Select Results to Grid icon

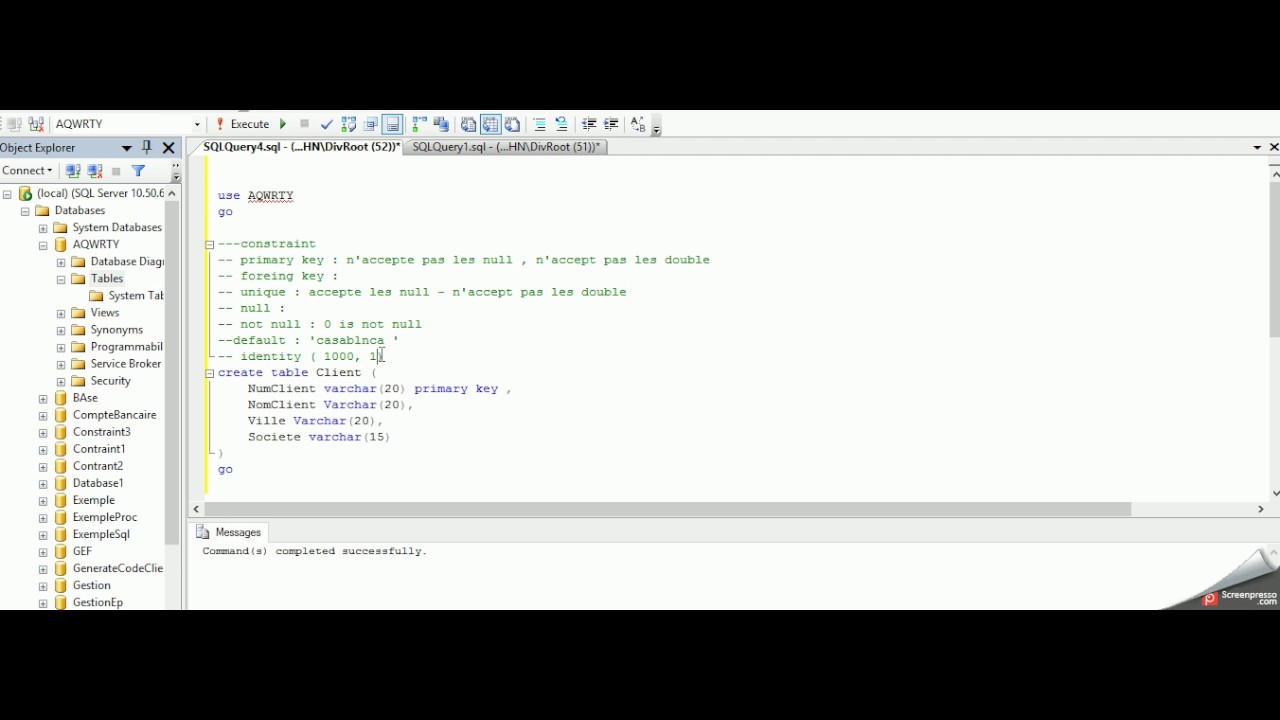(490, 124)
